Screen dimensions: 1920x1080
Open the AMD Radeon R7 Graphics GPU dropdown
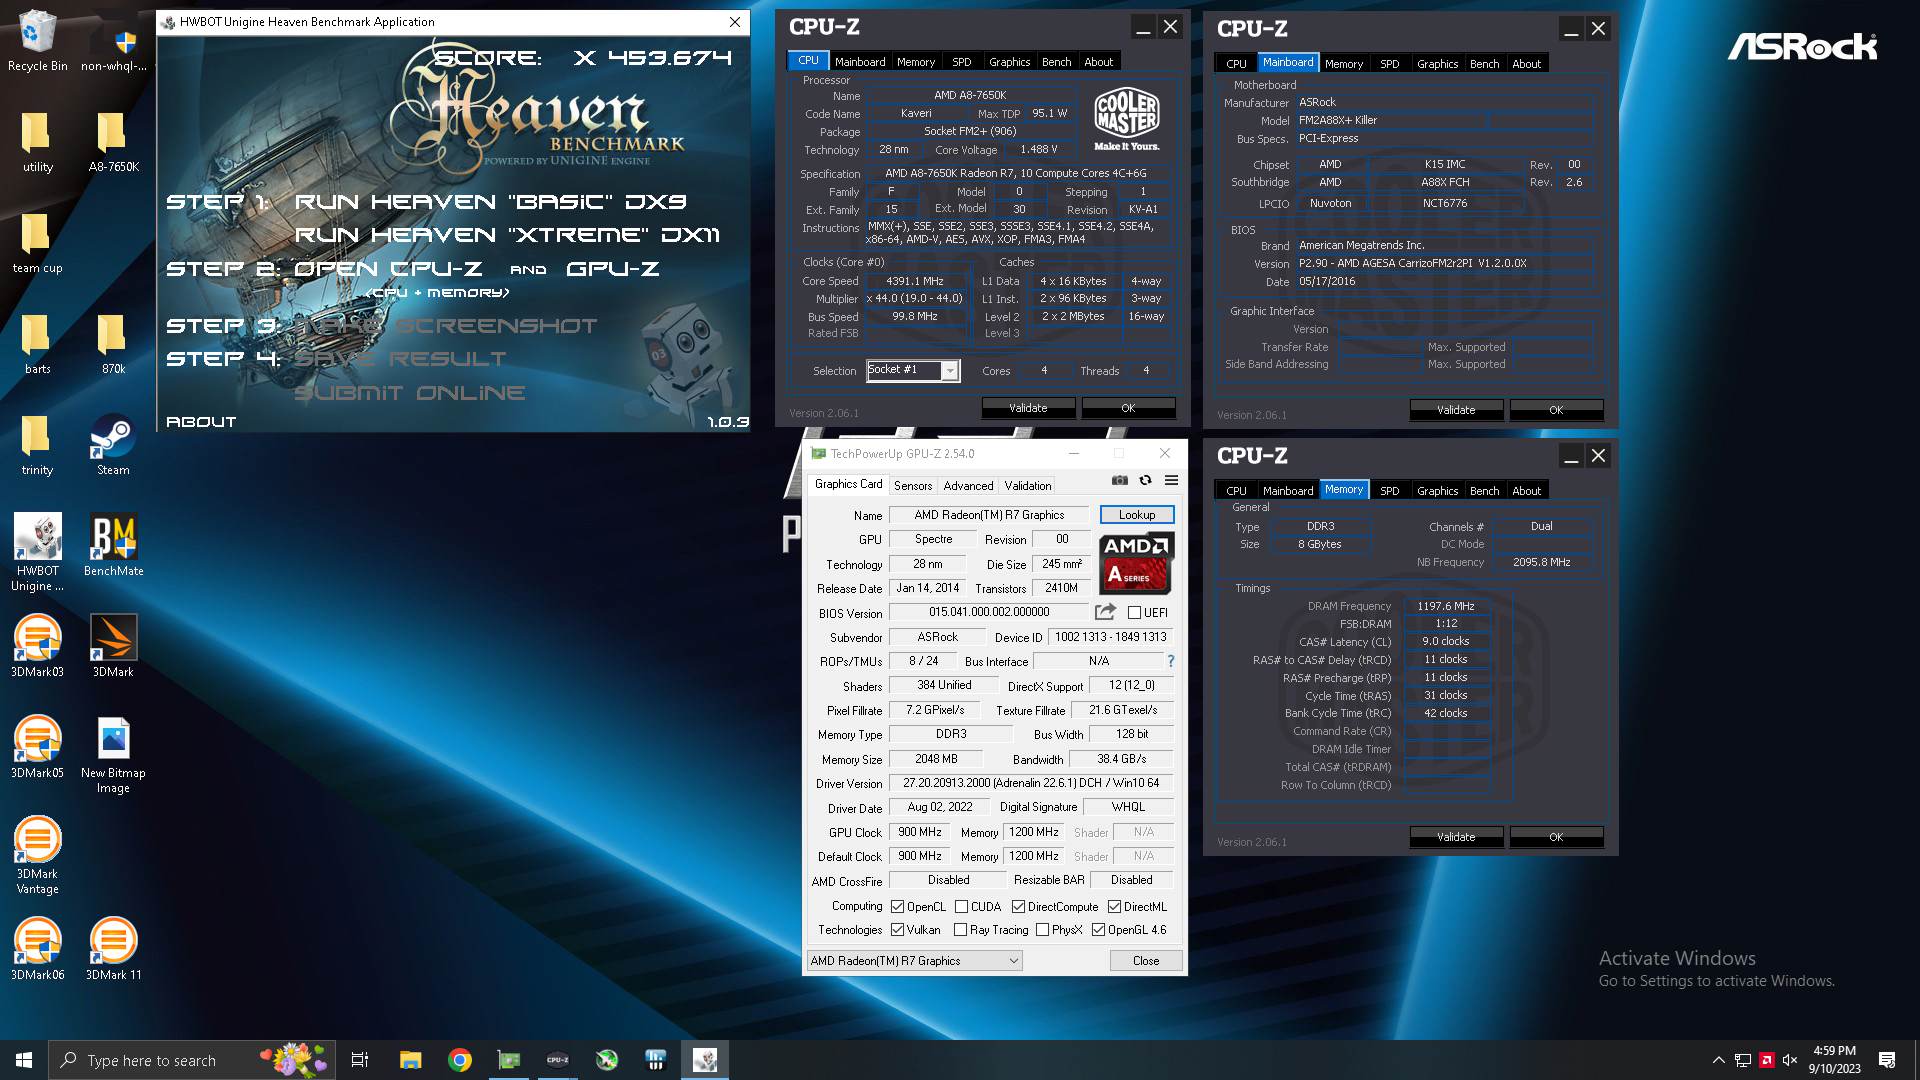[x=915, y=961]
